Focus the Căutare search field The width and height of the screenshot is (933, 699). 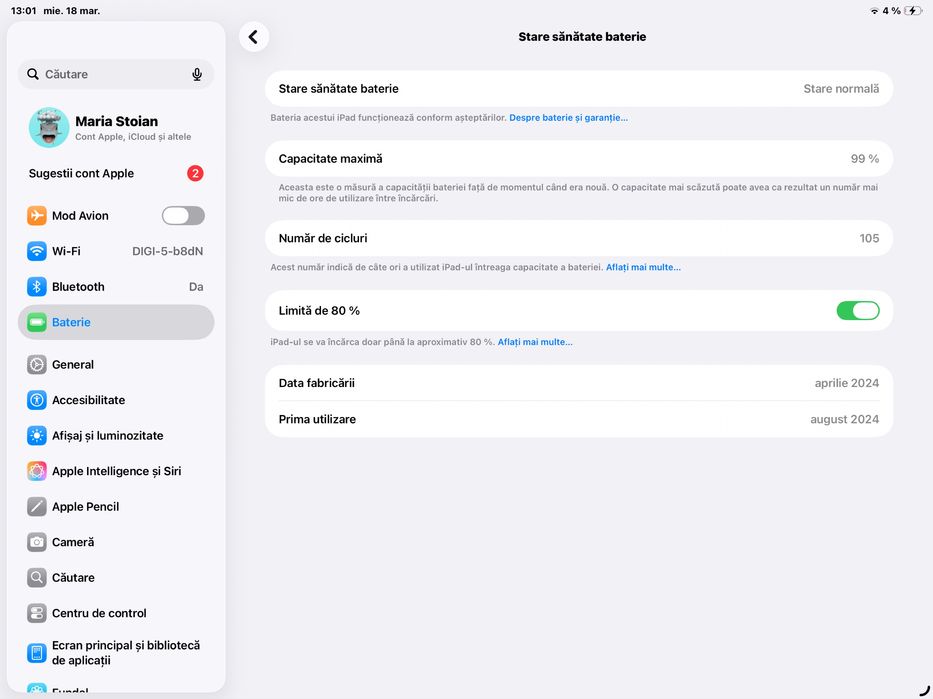coord(116,74)
